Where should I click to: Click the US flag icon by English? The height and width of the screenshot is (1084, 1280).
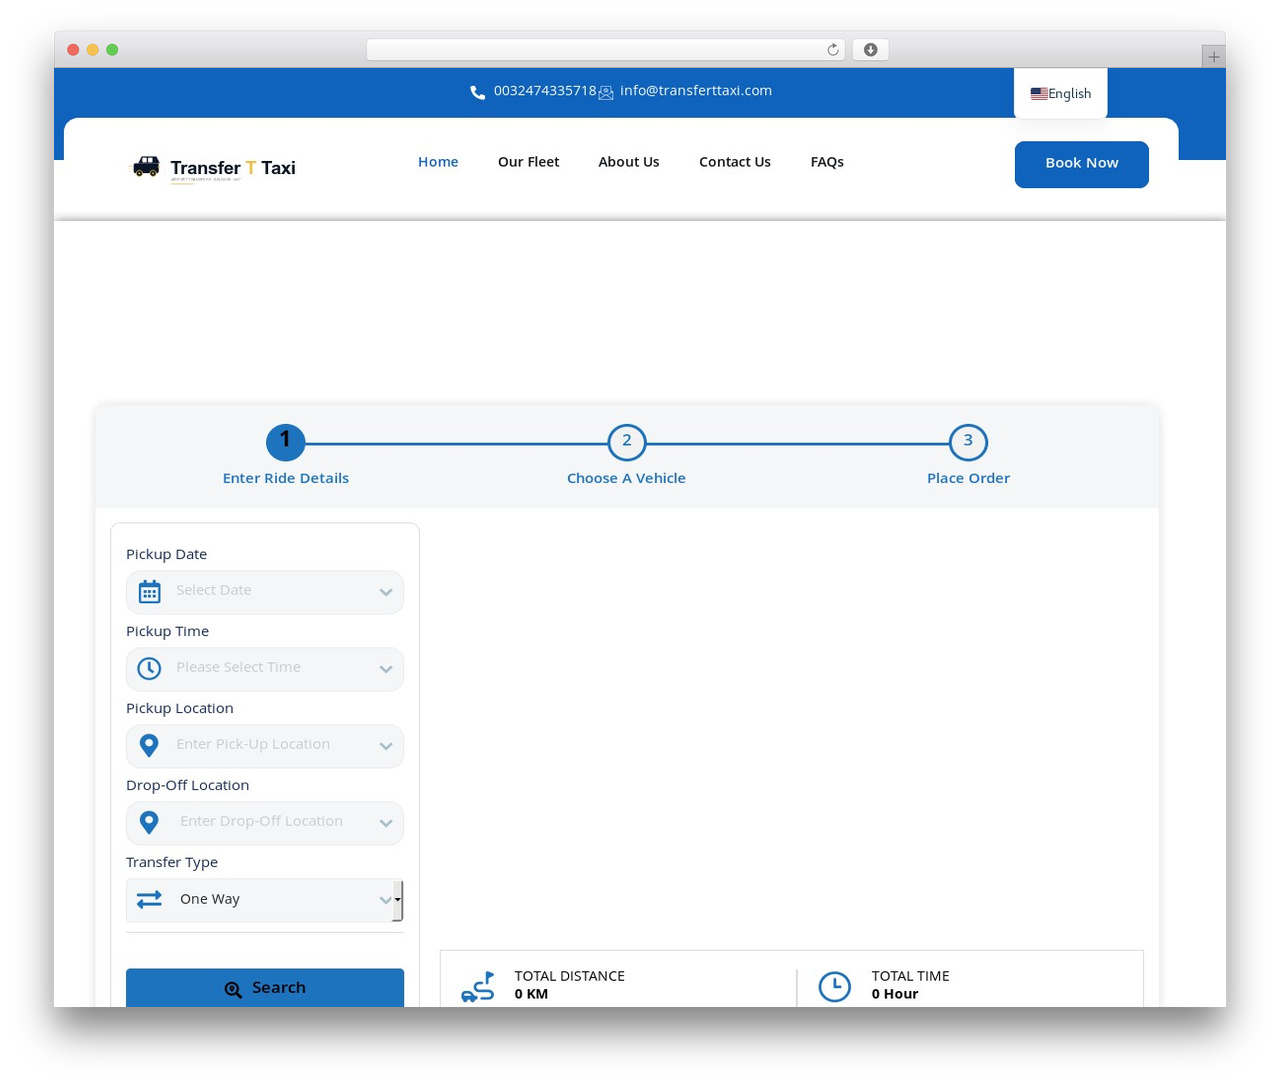pos(1039,94)
